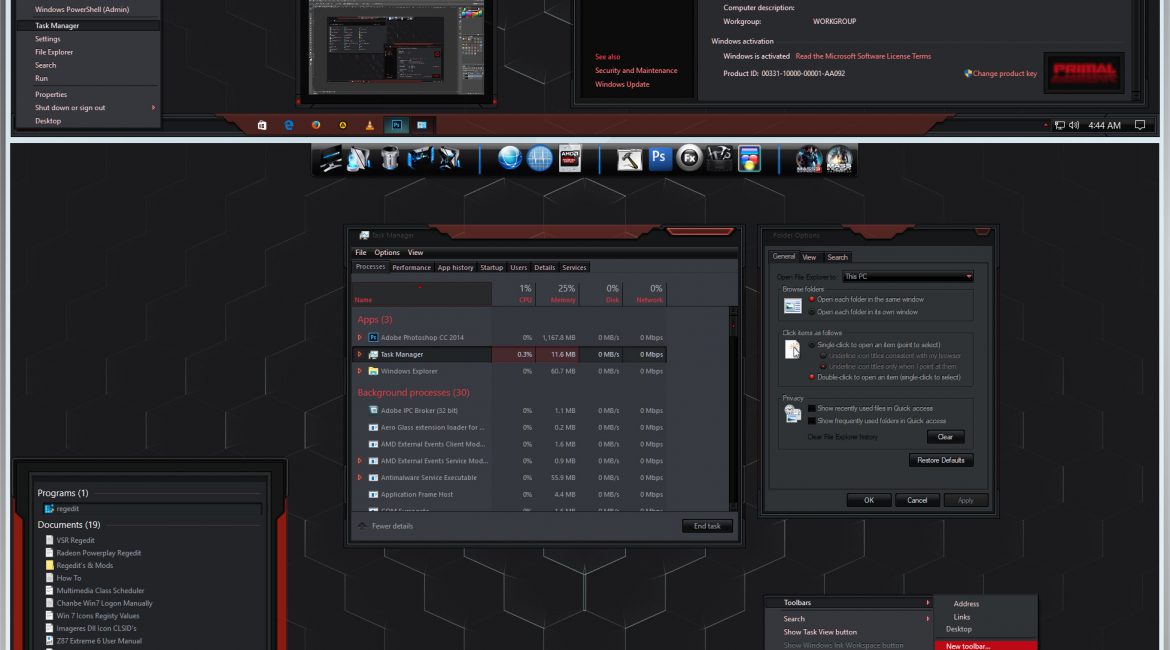Launch Photoshop from the dock
The width and height of the screenshot is (1170, 650).
point(659,158)
